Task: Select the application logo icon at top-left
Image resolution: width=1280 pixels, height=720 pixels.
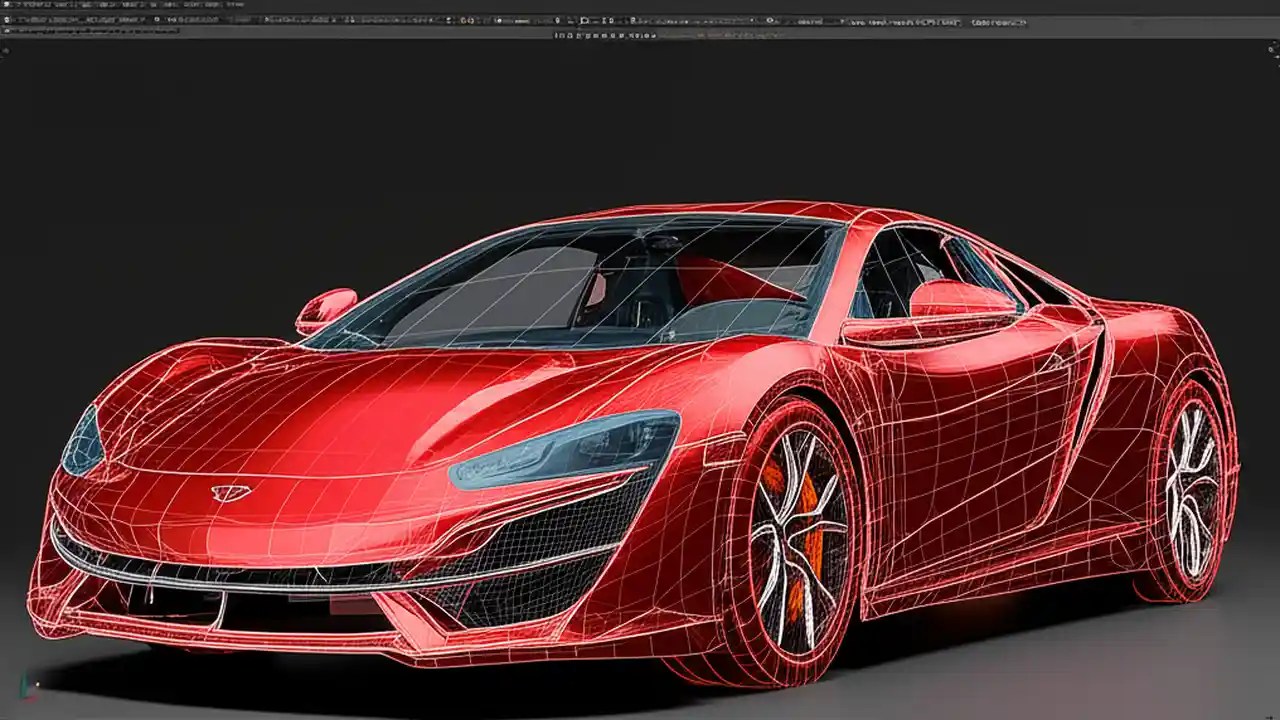Action: 6,4
